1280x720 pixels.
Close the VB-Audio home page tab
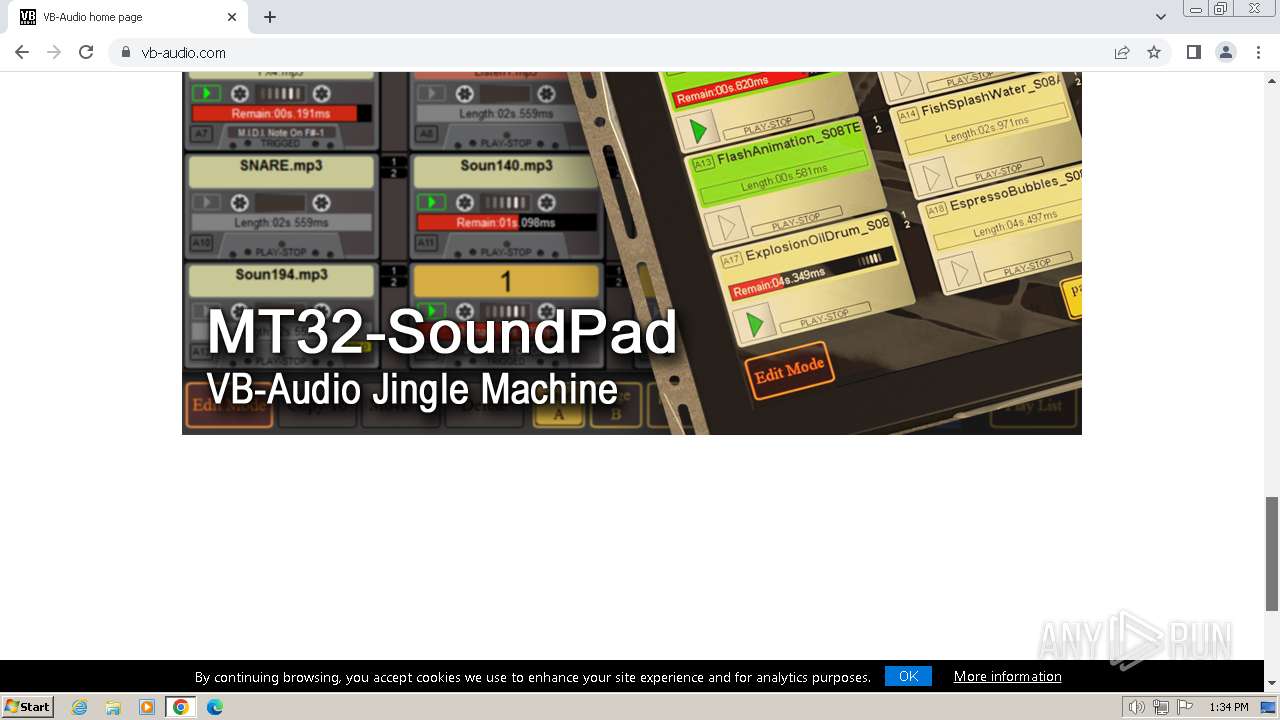232,17
